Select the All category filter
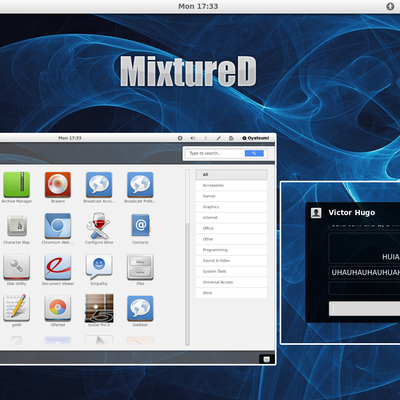 pos(231,174)
